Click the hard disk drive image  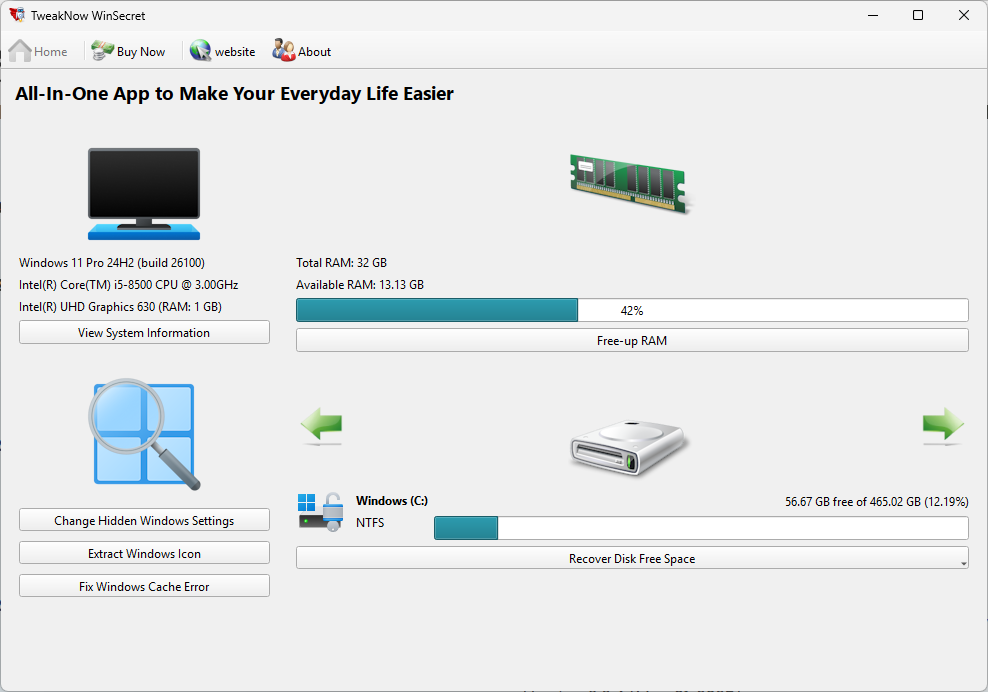coord(629,447)
